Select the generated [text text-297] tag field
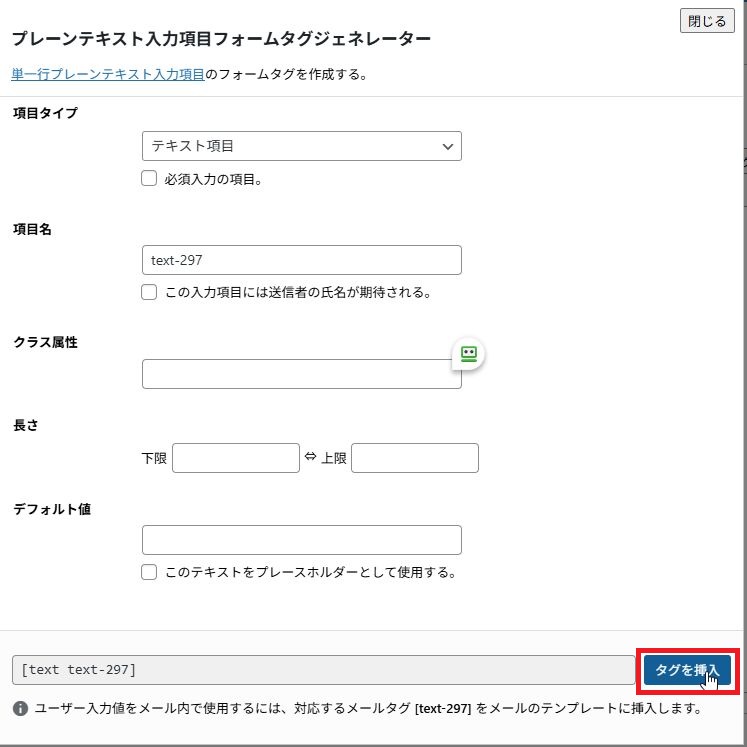The image size is (747, 747). (x=323, y=670)
